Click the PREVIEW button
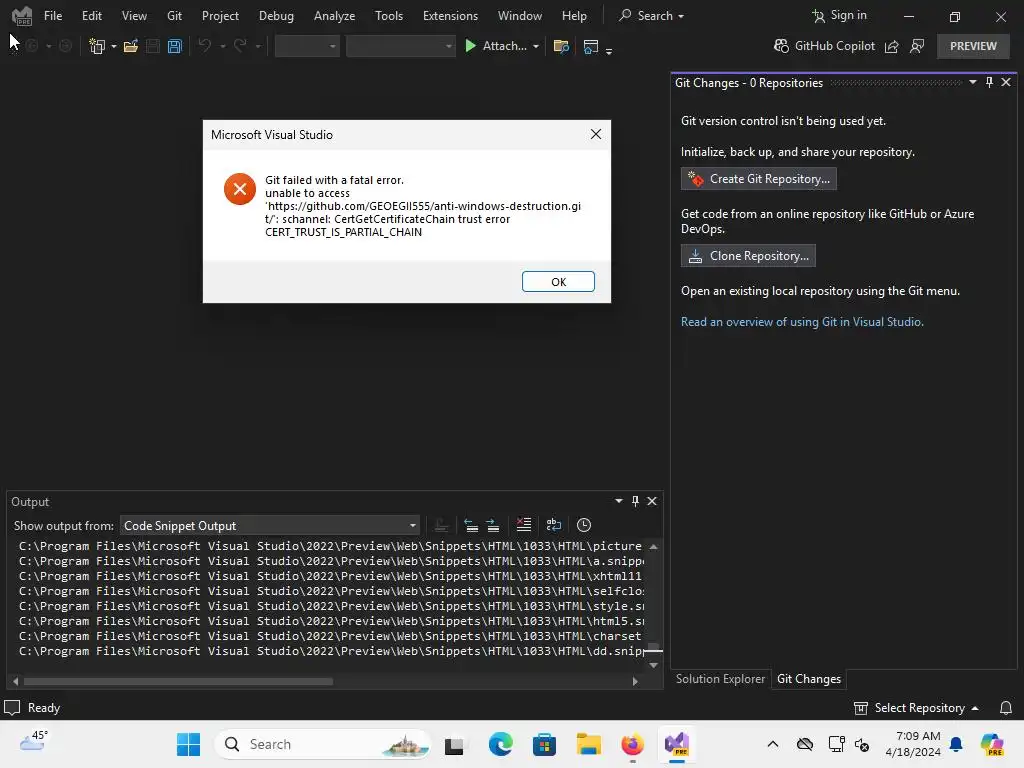 (x=973, y=46)
